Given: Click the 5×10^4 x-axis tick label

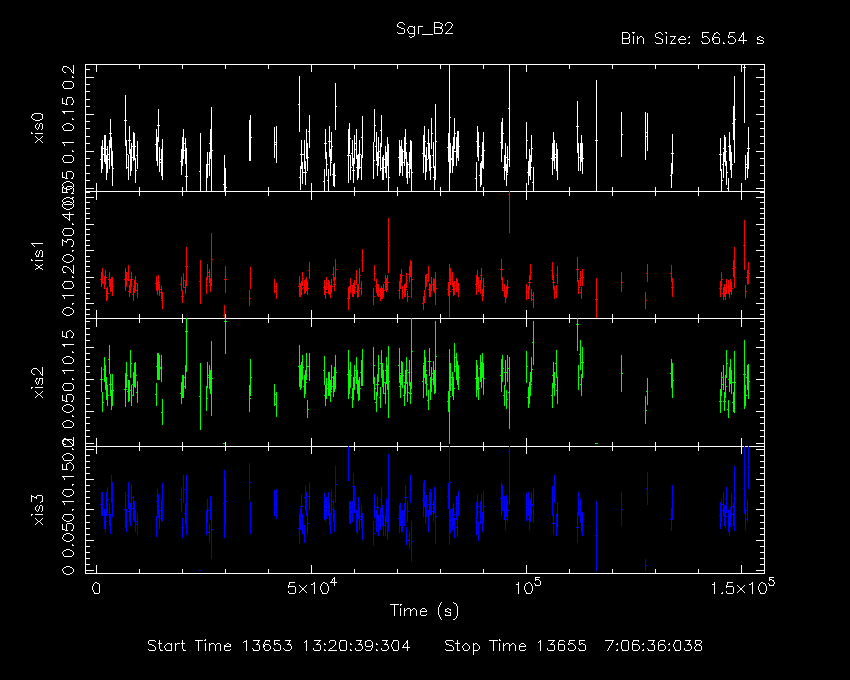Looking at the screenshot, I should pos(312,587).
